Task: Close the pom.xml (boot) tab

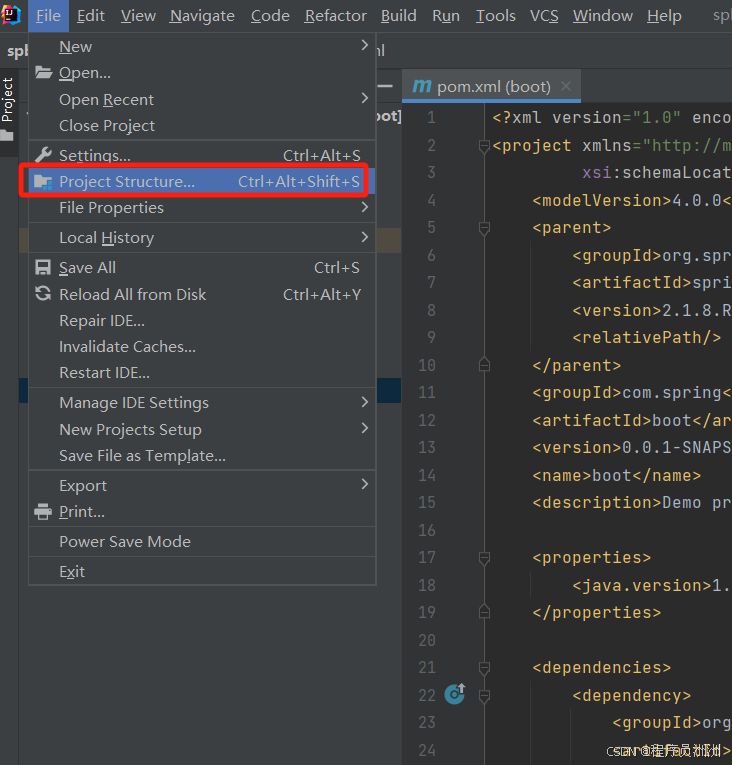Action: [567, 86]
